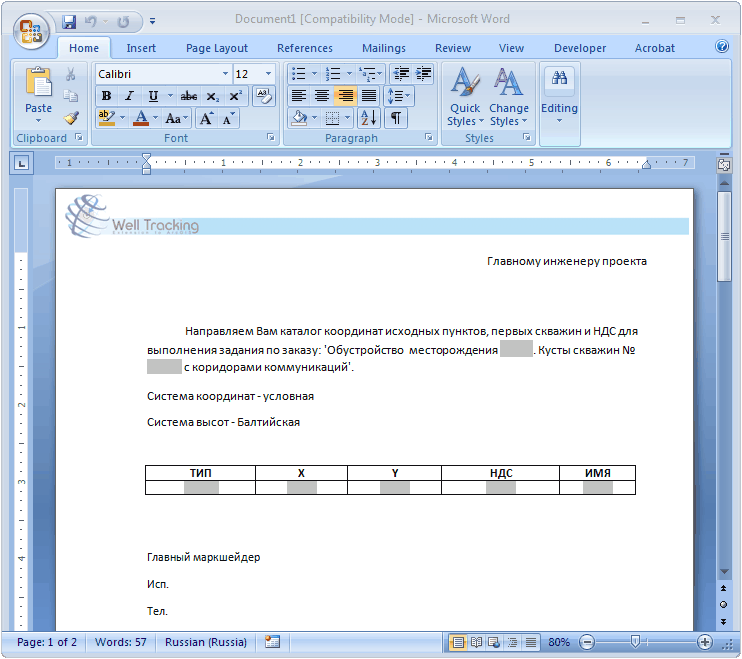Select the Format Painter brush
Image resolution: width=742 pixels, height=659 pixels.
71,117
